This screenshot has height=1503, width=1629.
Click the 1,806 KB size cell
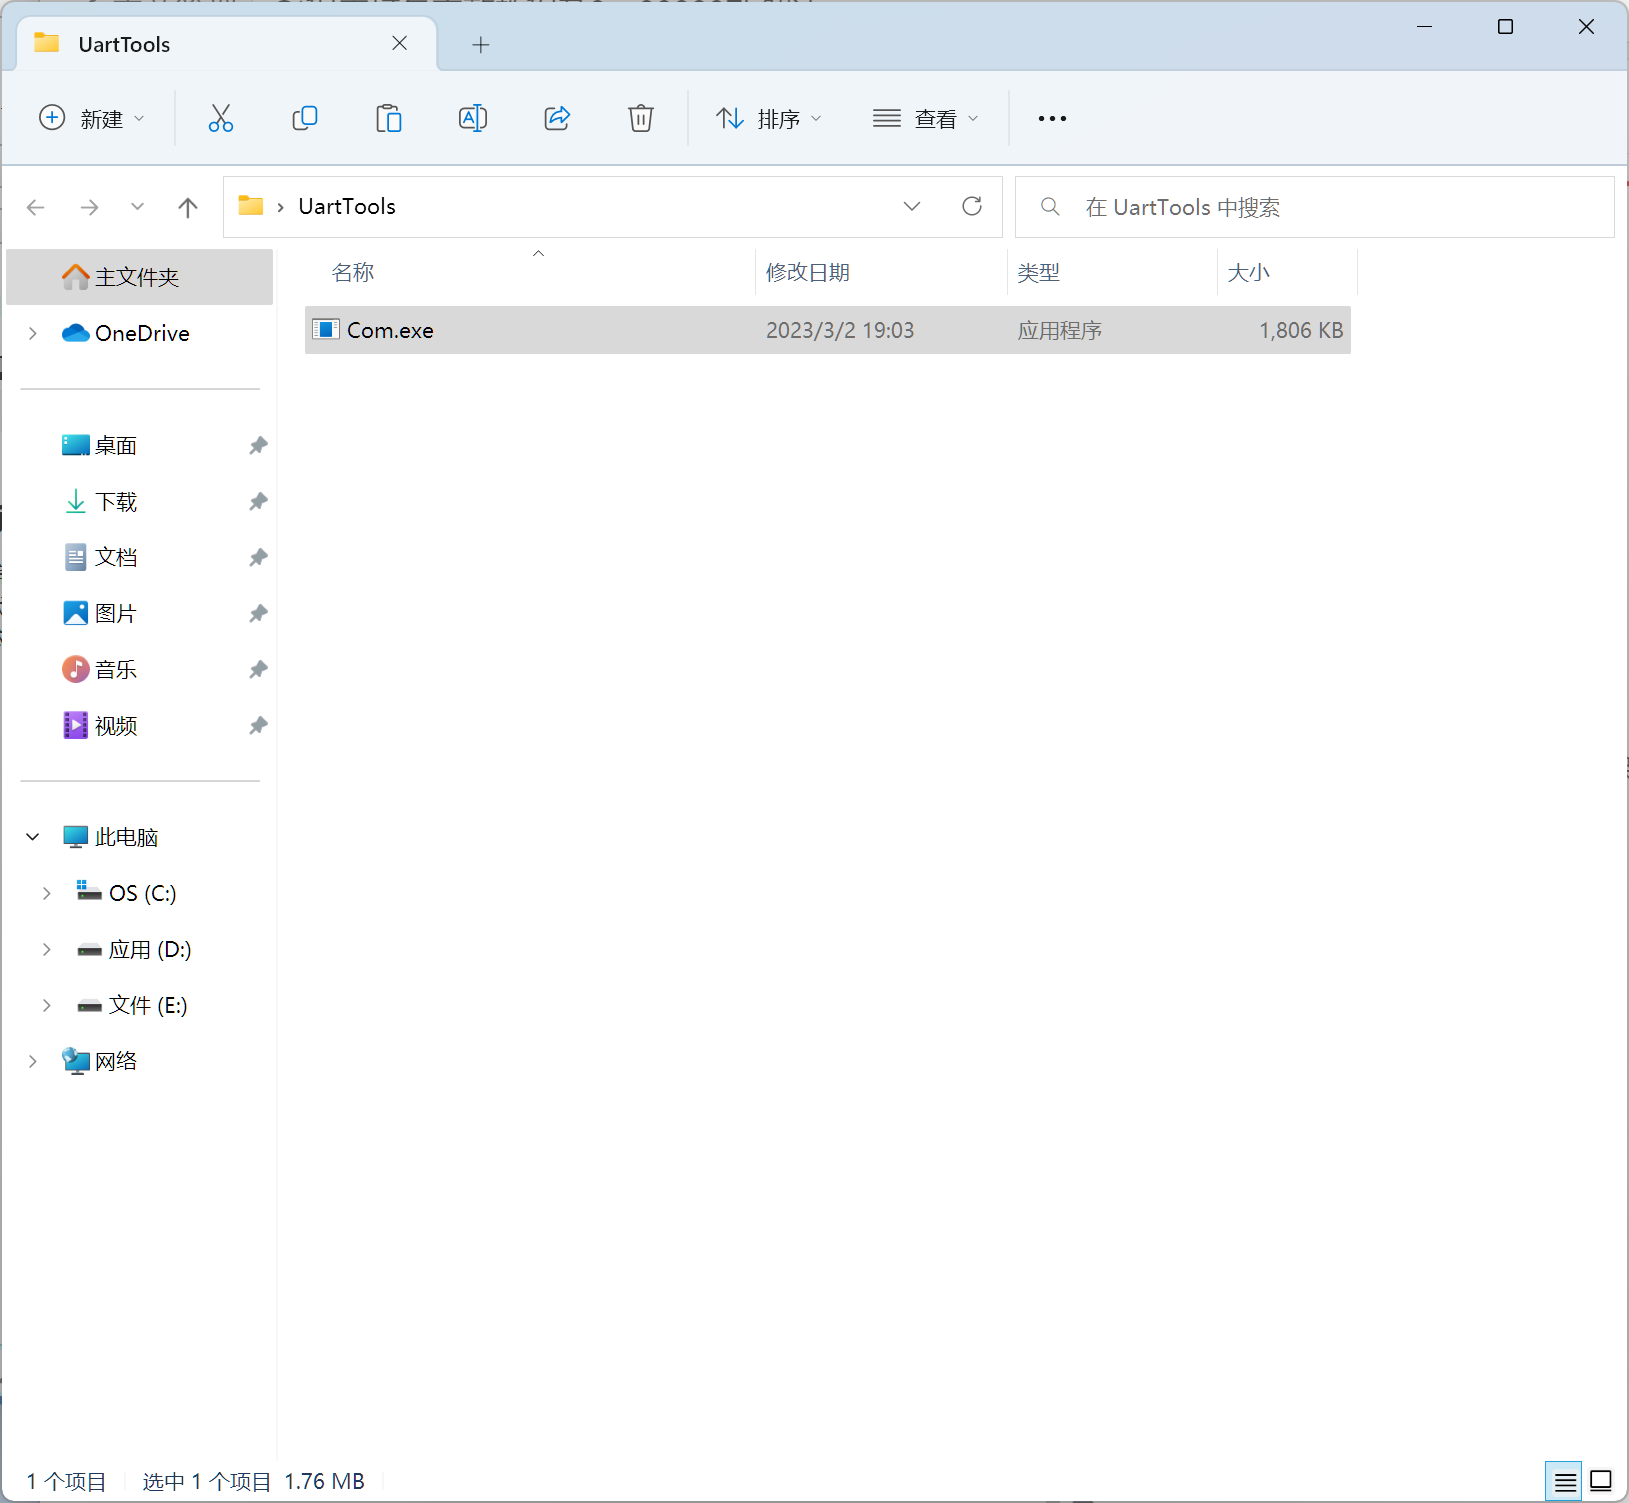coord(1301,330)
